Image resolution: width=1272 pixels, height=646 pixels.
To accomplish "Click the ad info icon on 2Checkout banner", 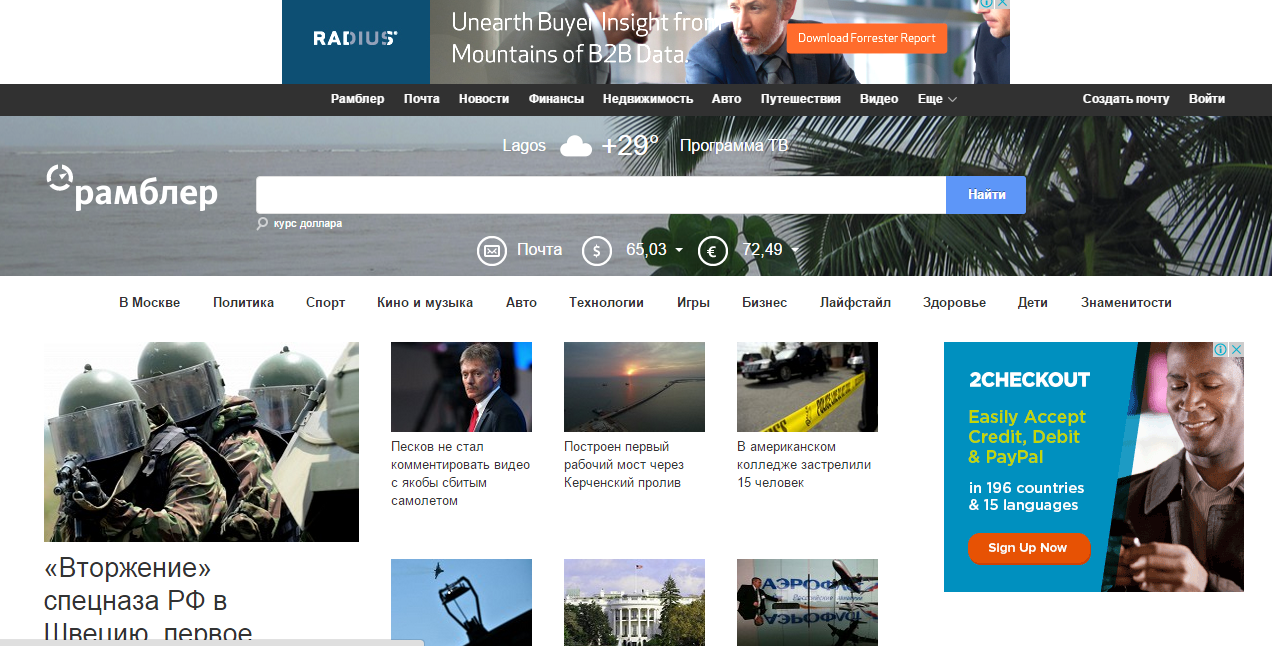I will (1221, 350).
